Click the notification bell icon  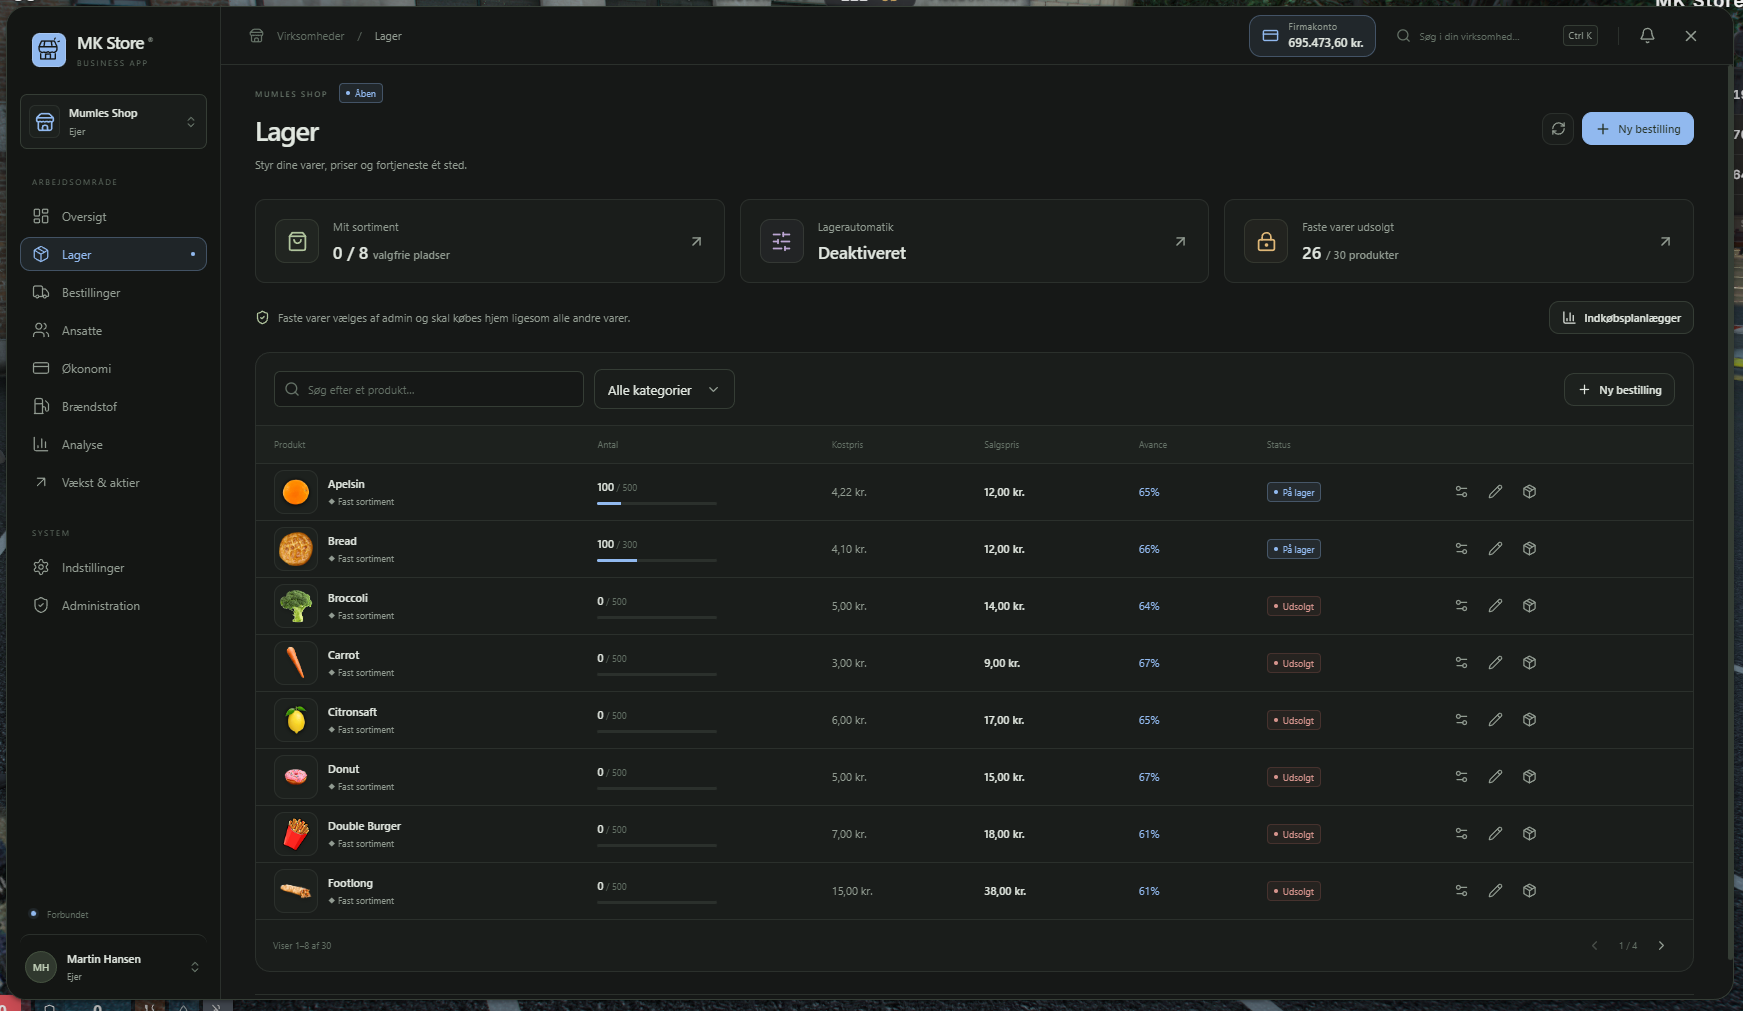pos(1647,36)
